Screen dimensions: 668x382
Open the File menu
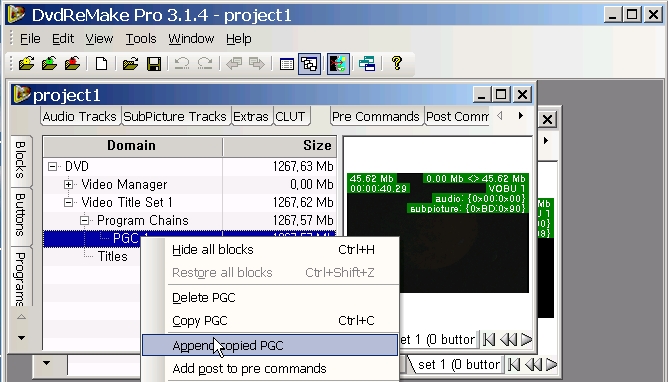tap(30, 39)
